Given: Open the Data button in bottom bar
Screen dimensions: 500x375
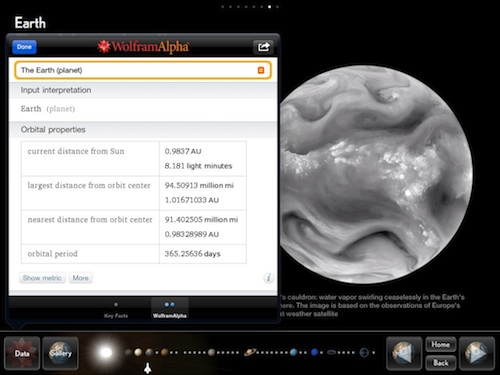Looking at the screenshot, I should [22, 353].
